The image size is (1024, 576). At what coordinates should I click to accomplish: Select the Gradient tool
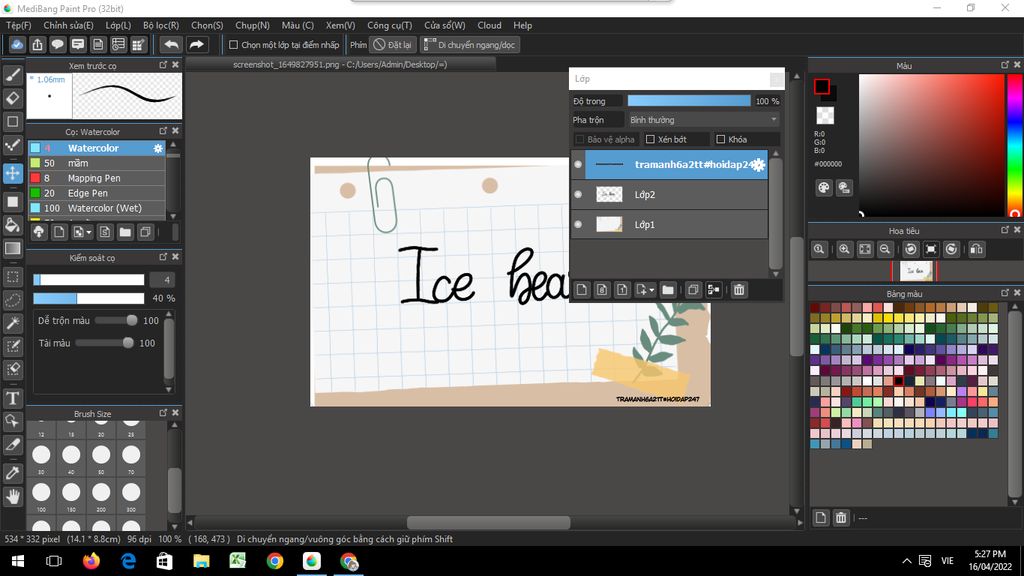coord(12,248)
